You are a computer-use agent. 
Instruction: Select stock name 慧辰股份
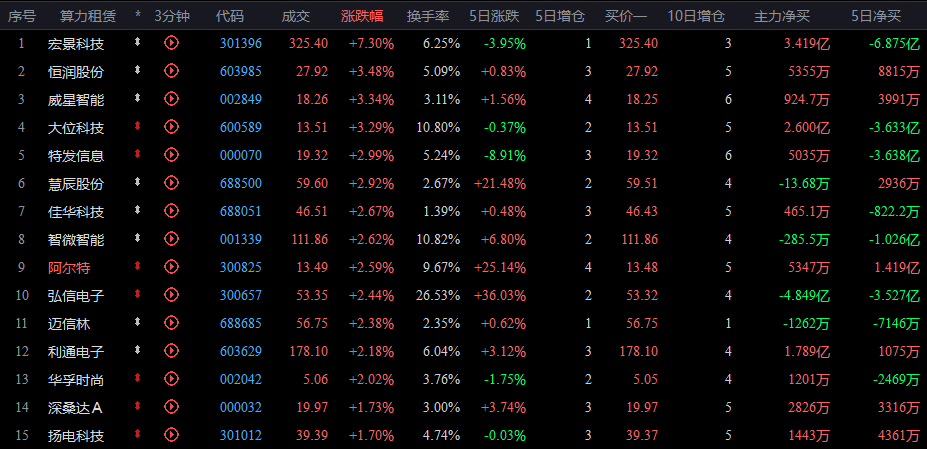(76, 183)
